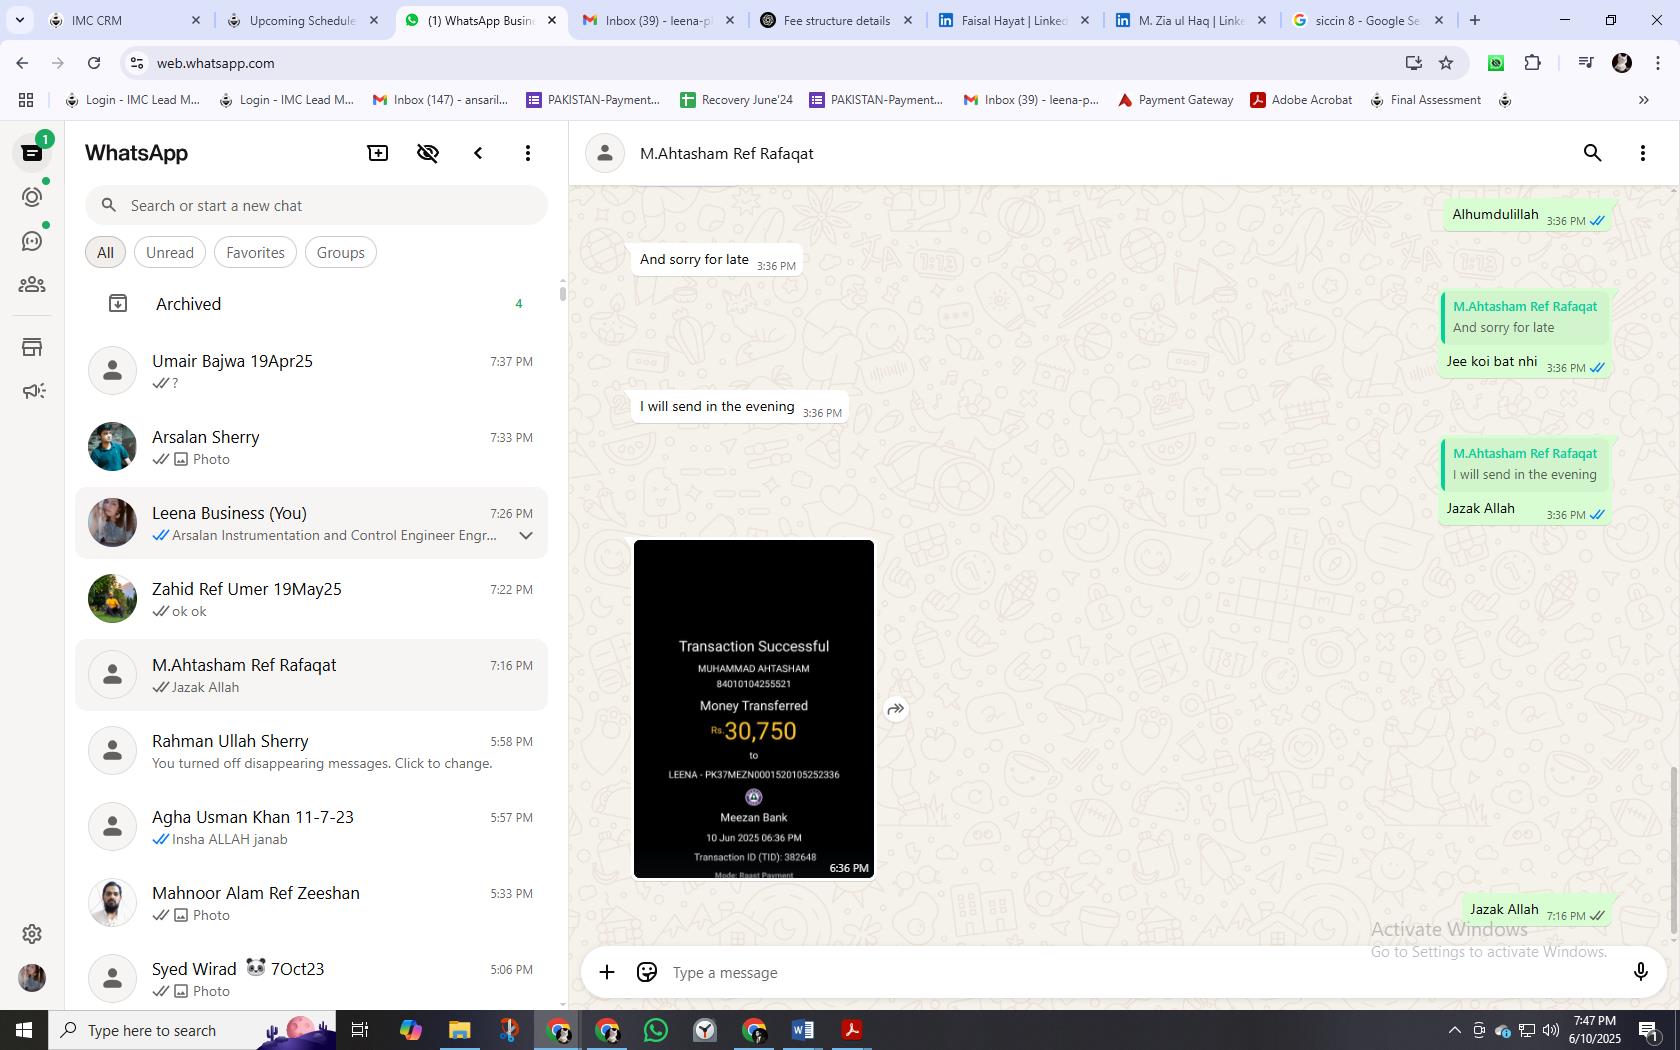This screenshot has height=1050, width=1680.
Task: Switch to Fee structure details tab
Action: (836, 20)
